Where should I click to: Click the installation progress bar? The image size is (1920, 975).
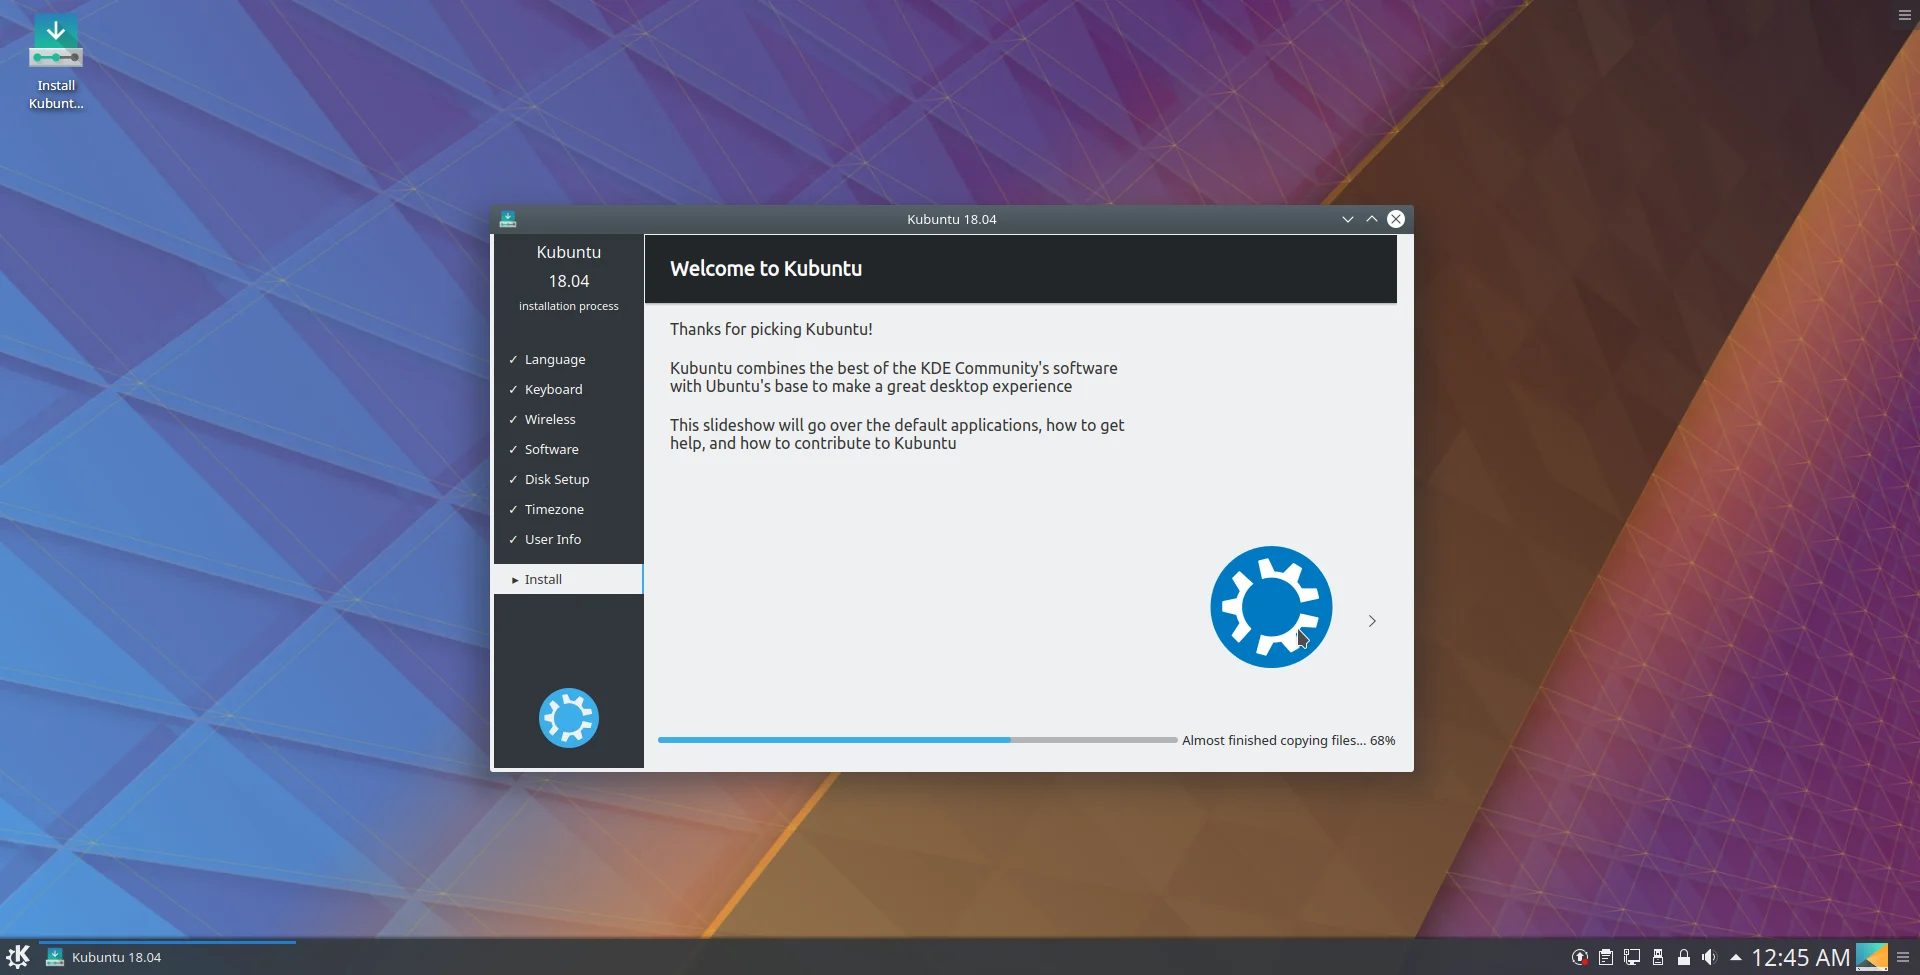pyautogui.click(x=917, y=740)
